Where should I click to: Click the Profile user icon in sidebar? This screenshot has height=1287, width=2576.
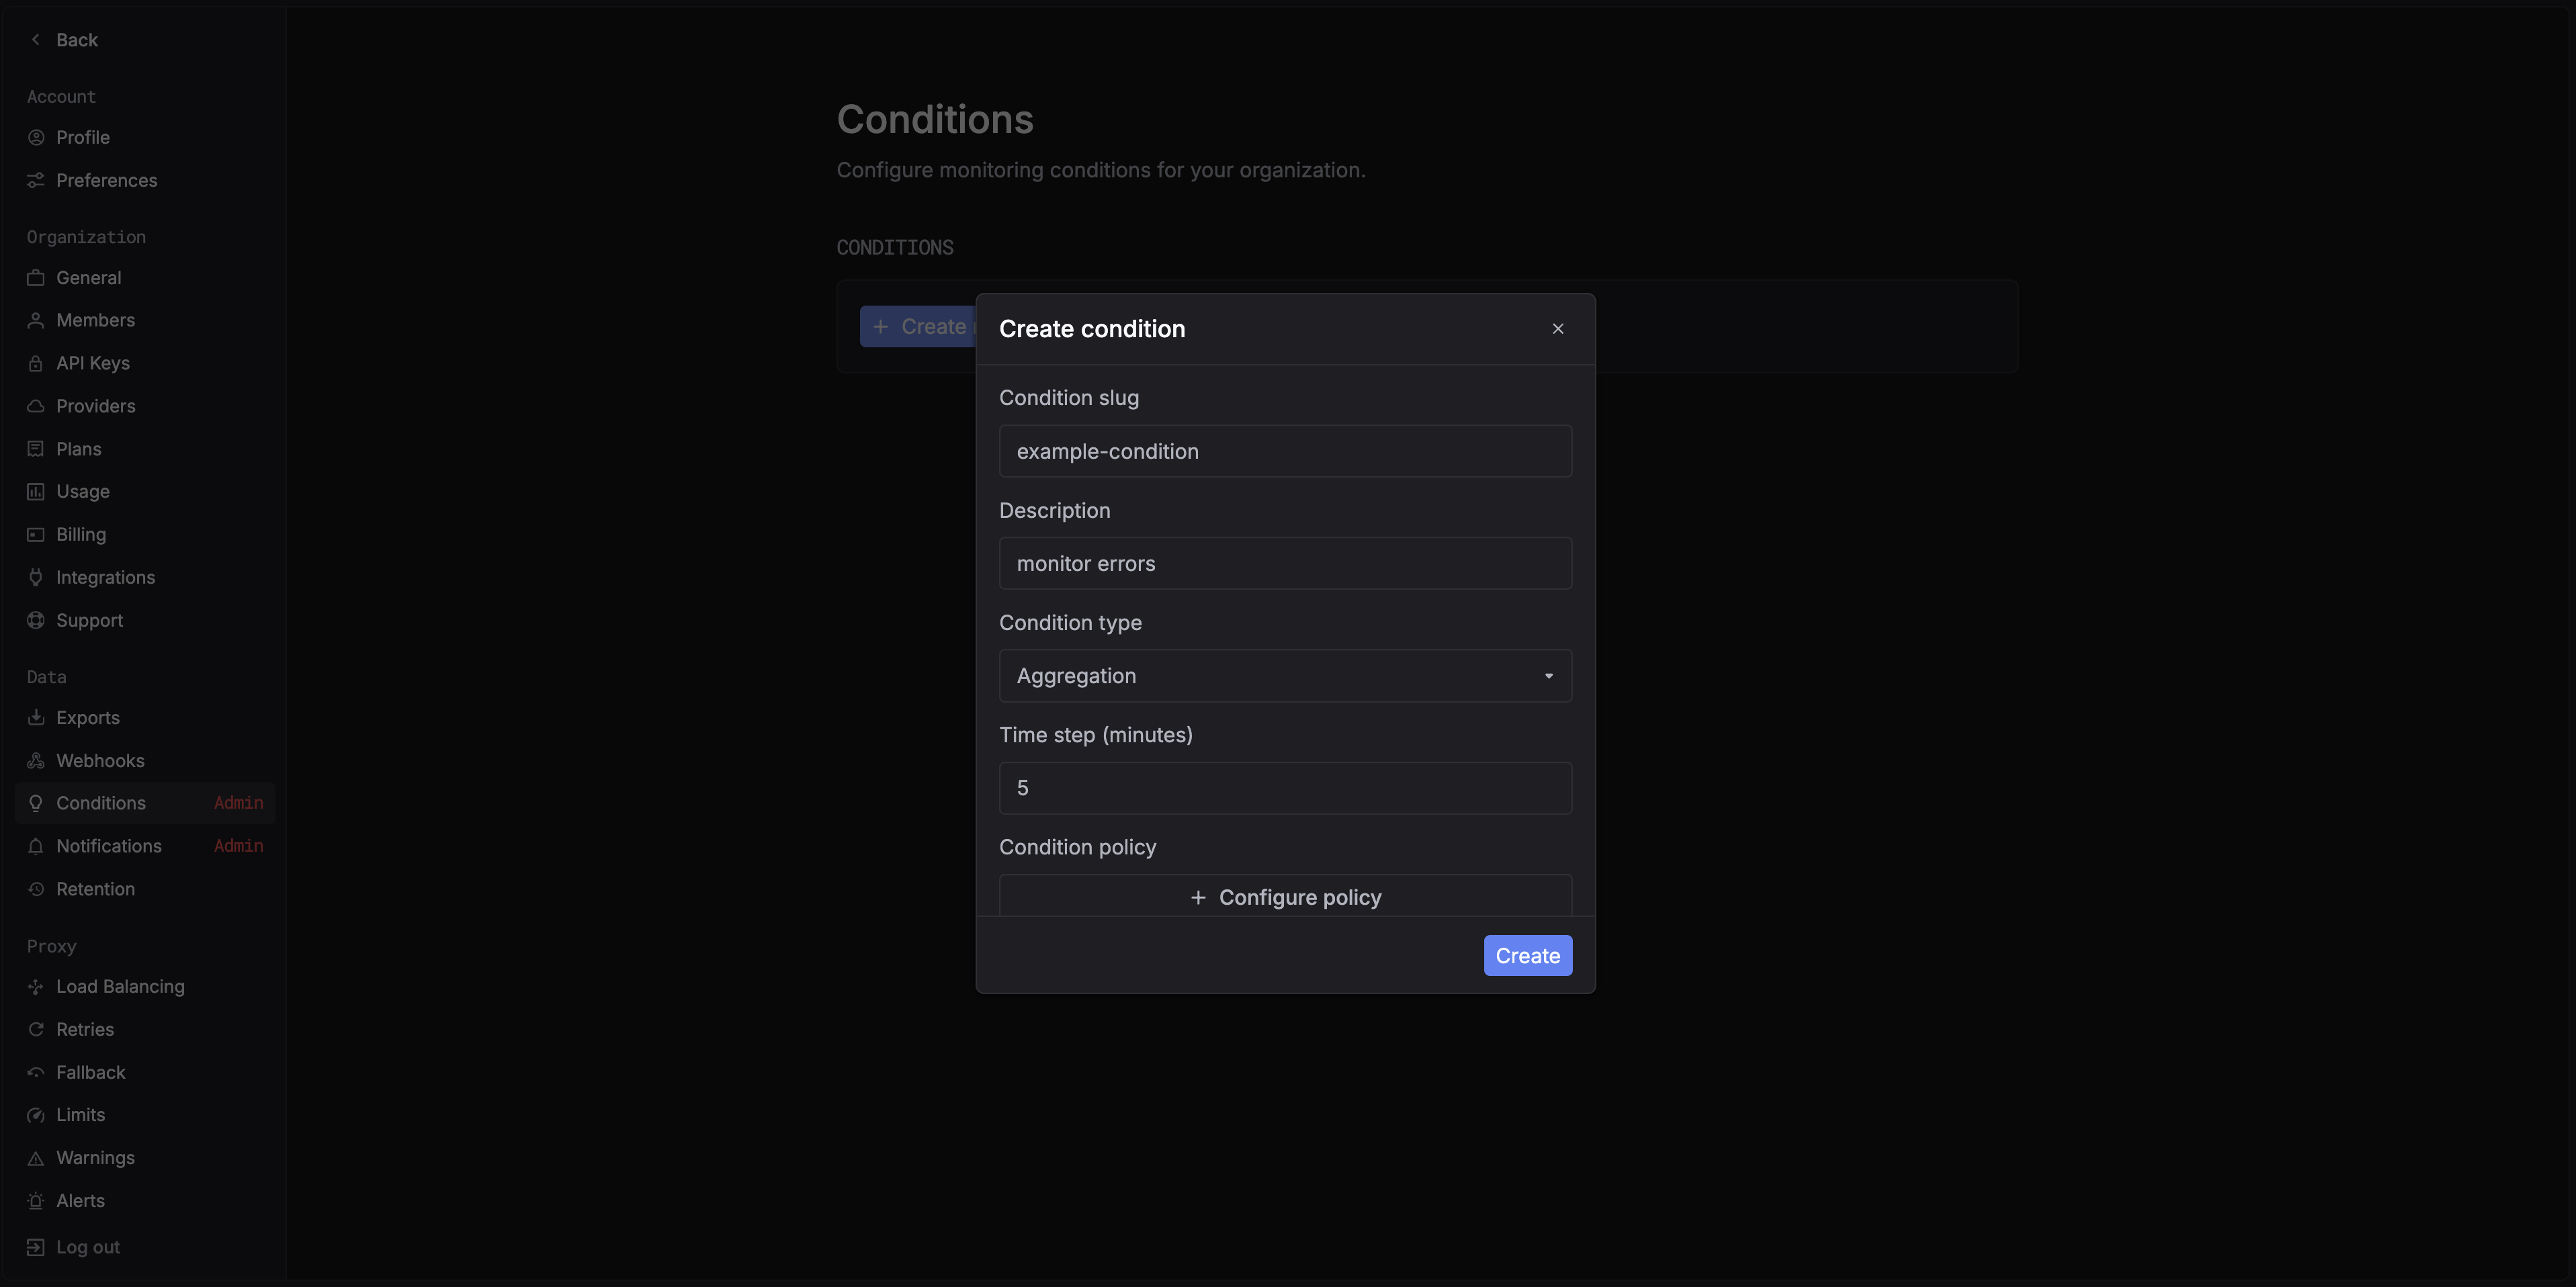tap(36, 137)
